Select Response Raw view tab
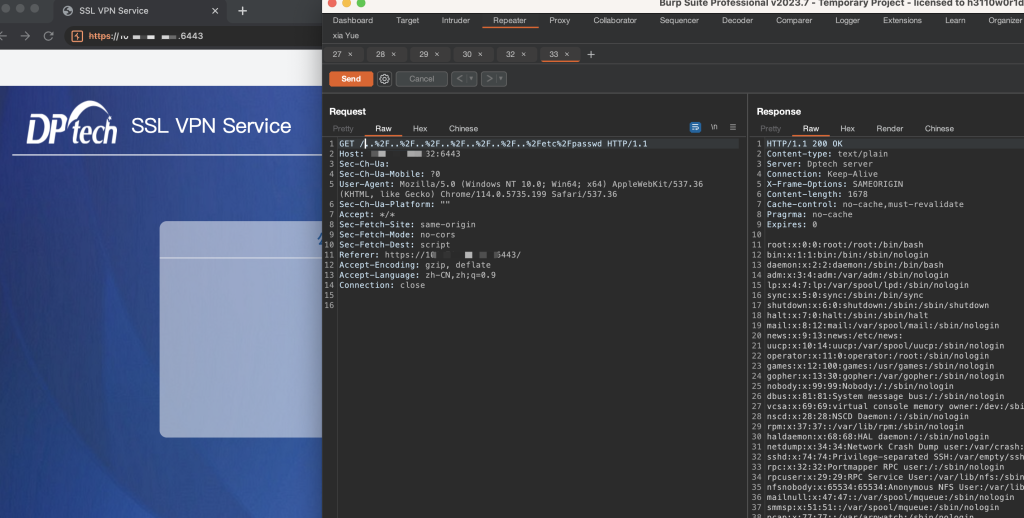 click(811, 129)
